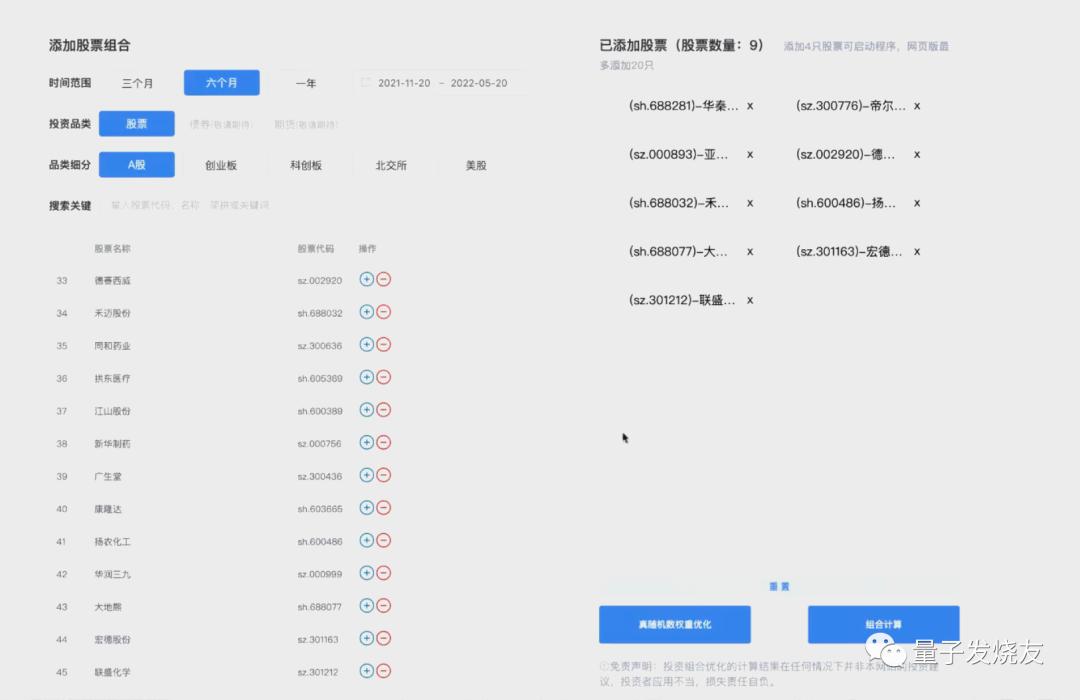Remove added stock sh.688077 大

750,251
